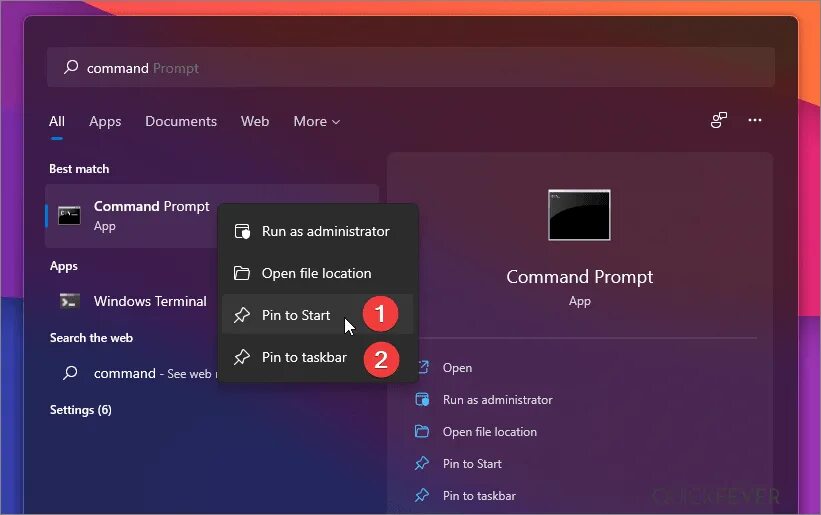This screenshot has width=821, height=515.
Task: Switch to the Apps tab
Action: (x=105, y=121)
